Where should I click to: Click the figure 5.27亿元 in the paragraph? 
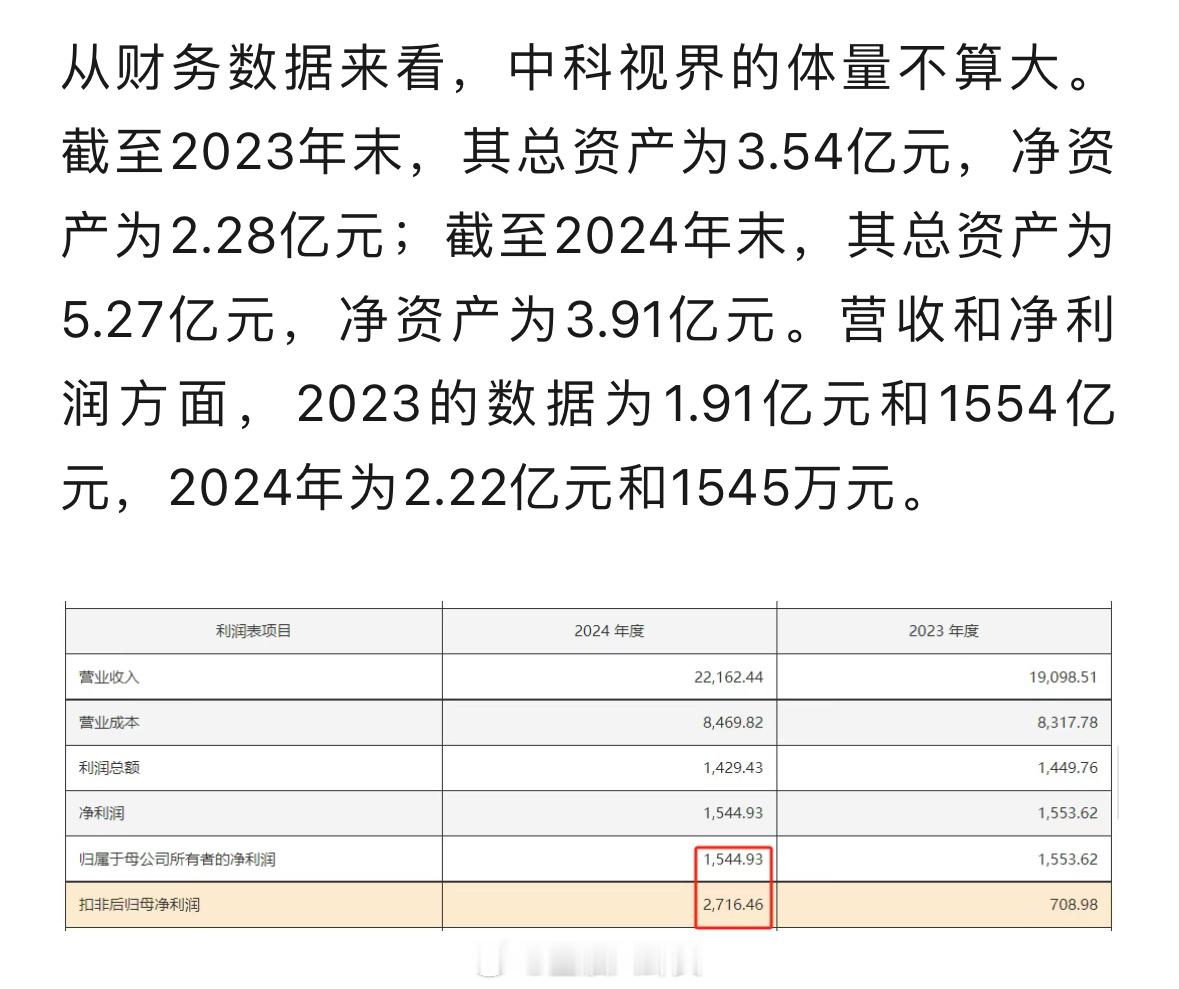pyautogui.click(x=168, y=320)
